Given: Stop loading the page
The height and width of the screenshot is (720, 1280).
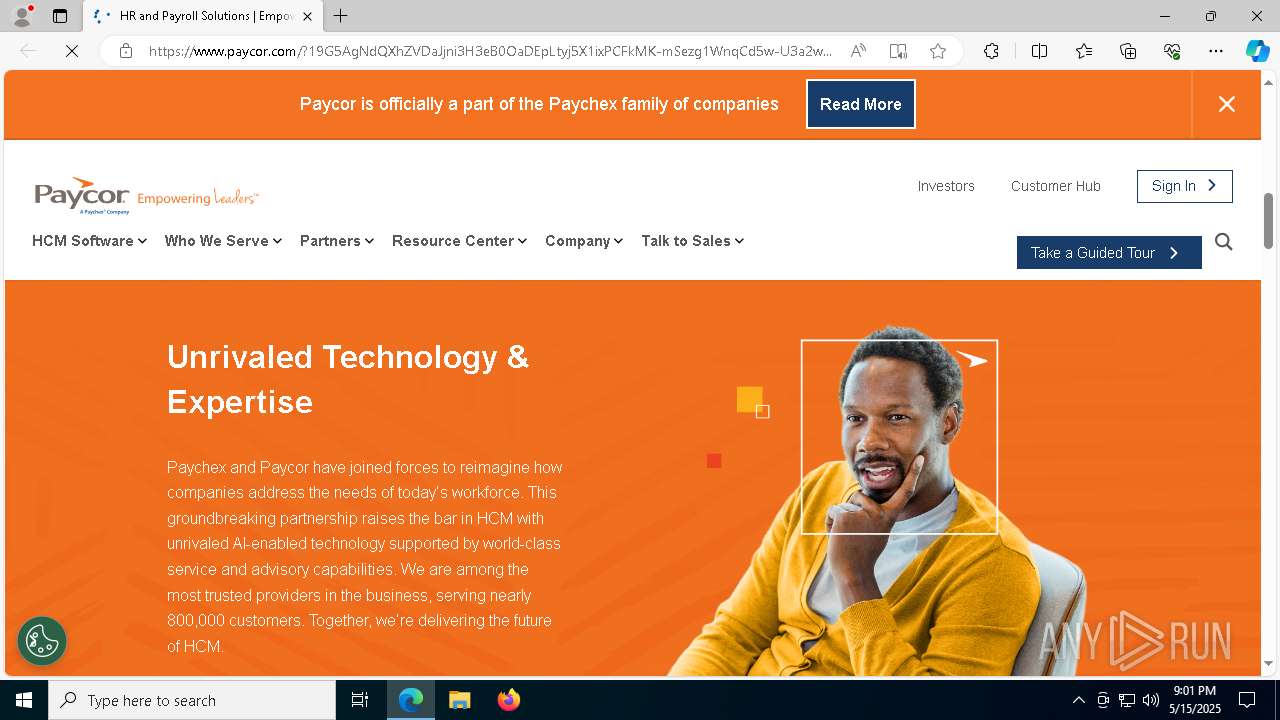Looking at the screenshot, I should point(72,51).
